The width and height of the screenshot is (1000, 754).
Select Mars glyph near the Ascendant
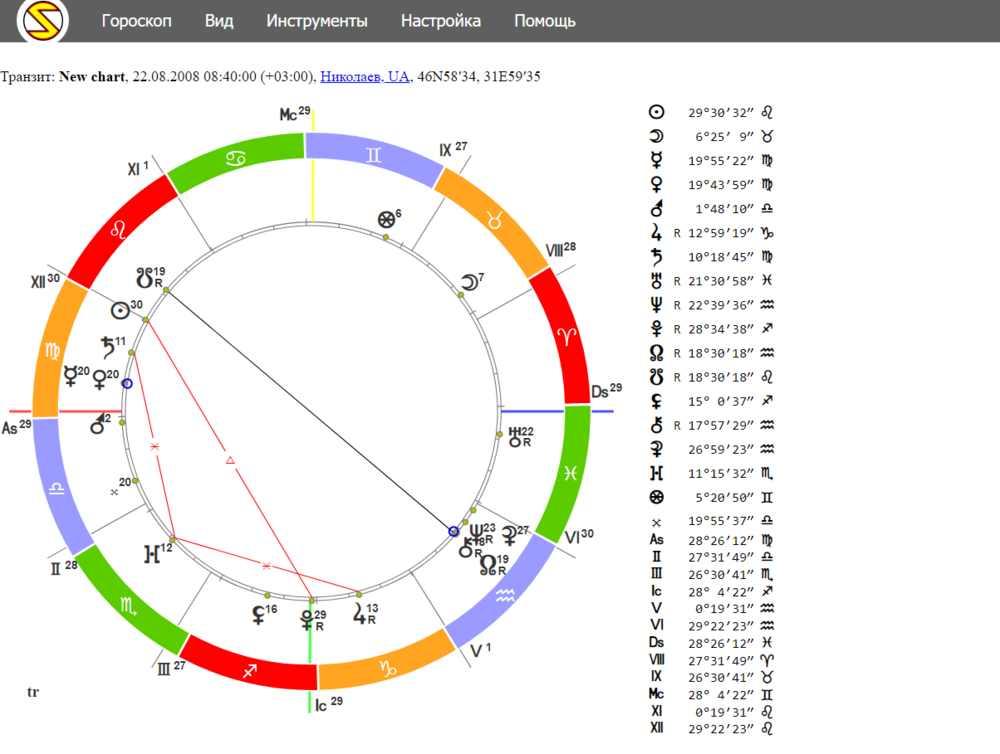pos(98,424)
